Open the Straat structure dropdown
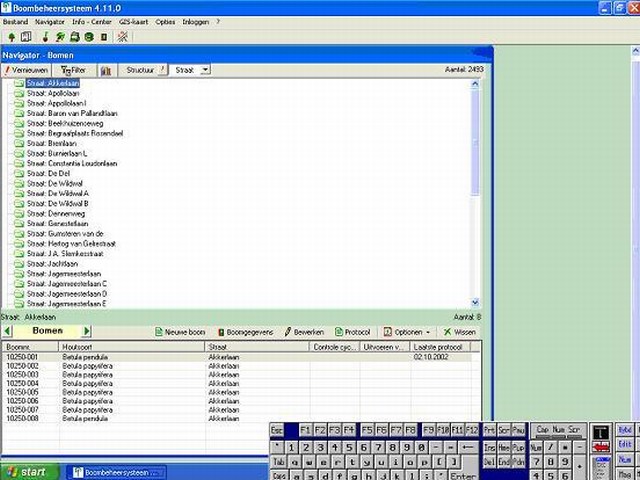The width and height of the screenshot is (640, 480). pyautogui.click(x=205, y=70)
